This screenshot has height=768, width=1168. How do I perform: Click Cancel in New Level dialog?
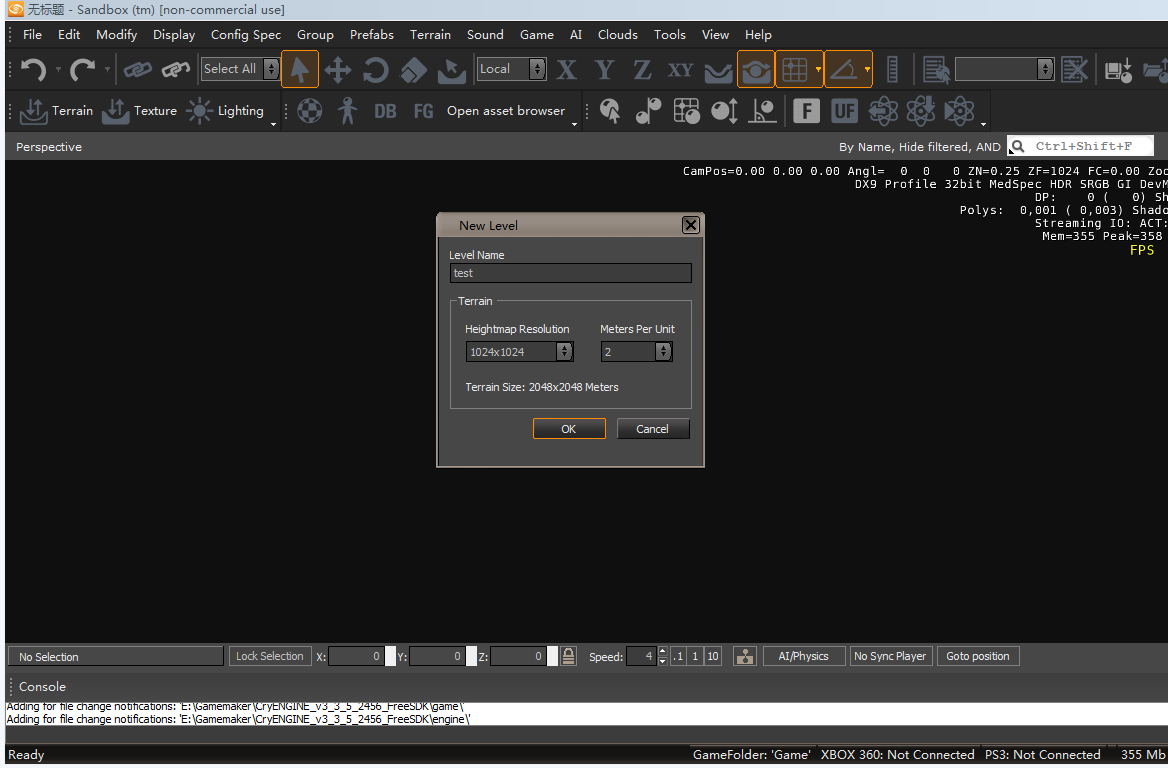click(652, 429)
